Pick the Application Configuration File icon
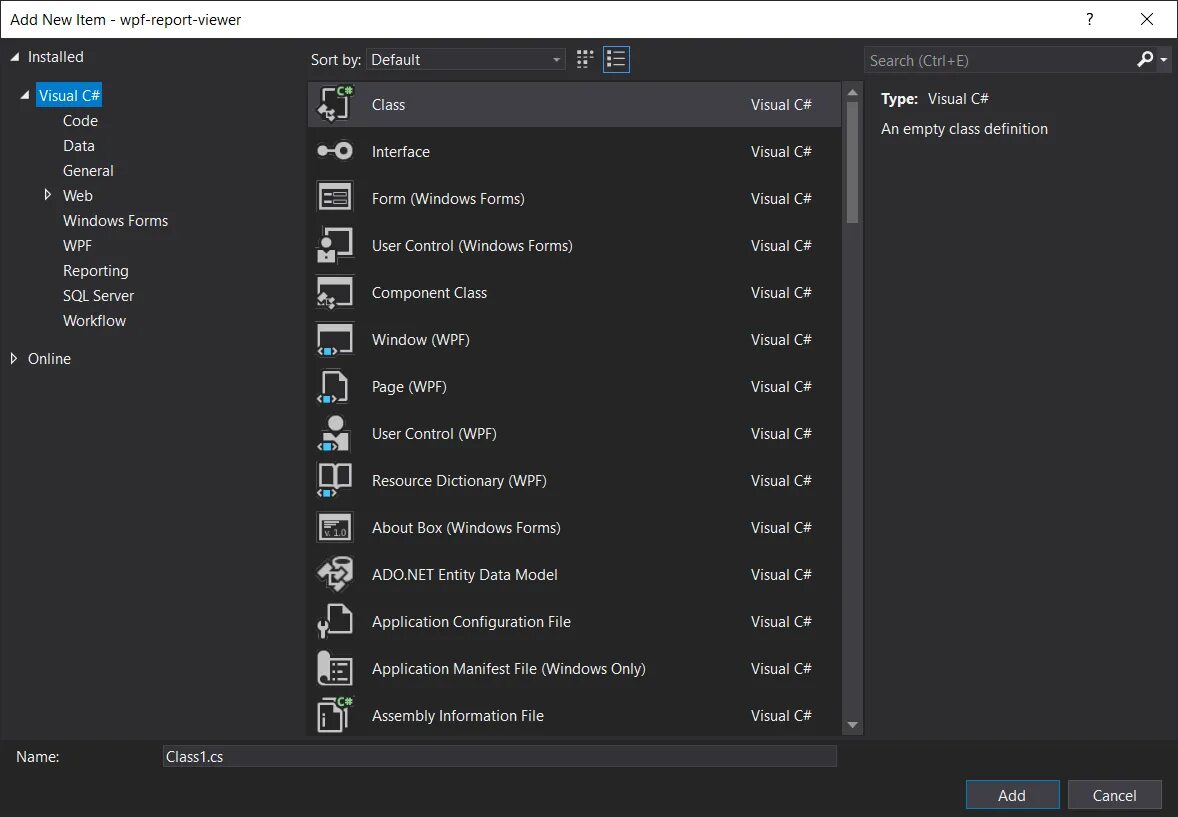Viewport: 1178px width, 817px height. click(335, 622)
